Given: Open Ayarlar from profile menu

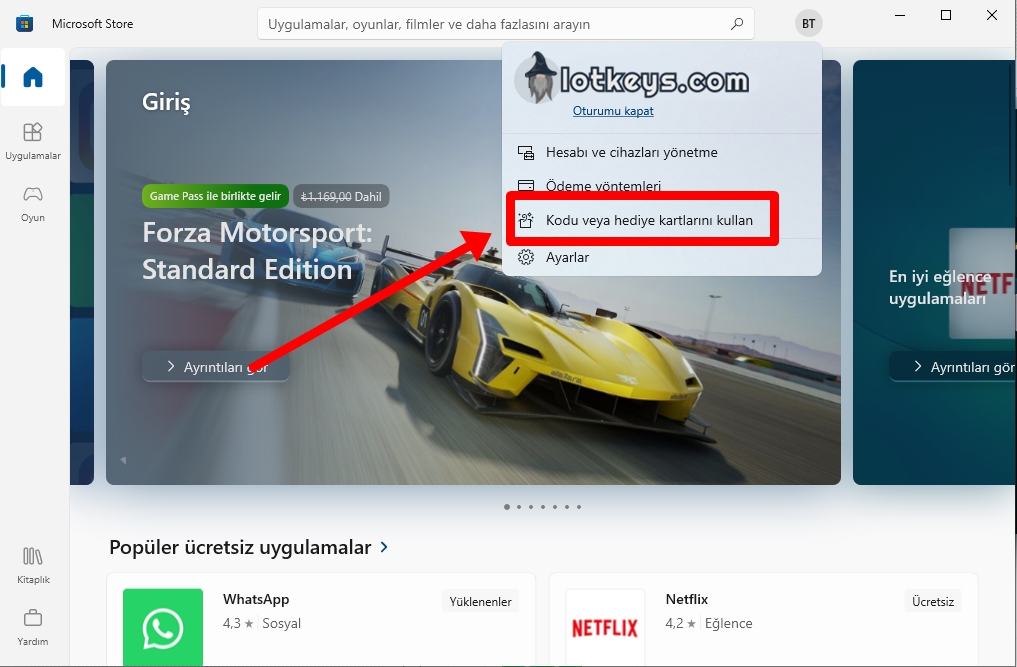Looking at the screenshot, I should click(662, 258).
